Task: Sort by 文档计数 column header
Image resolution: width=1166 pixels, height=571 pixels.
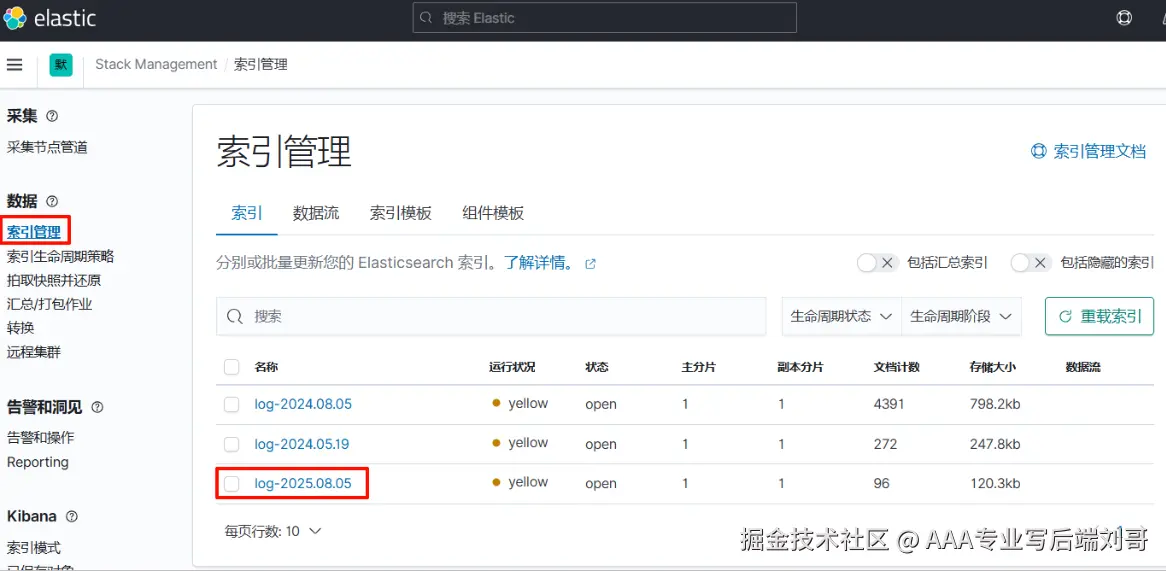Action: click(x=896, y=367)
